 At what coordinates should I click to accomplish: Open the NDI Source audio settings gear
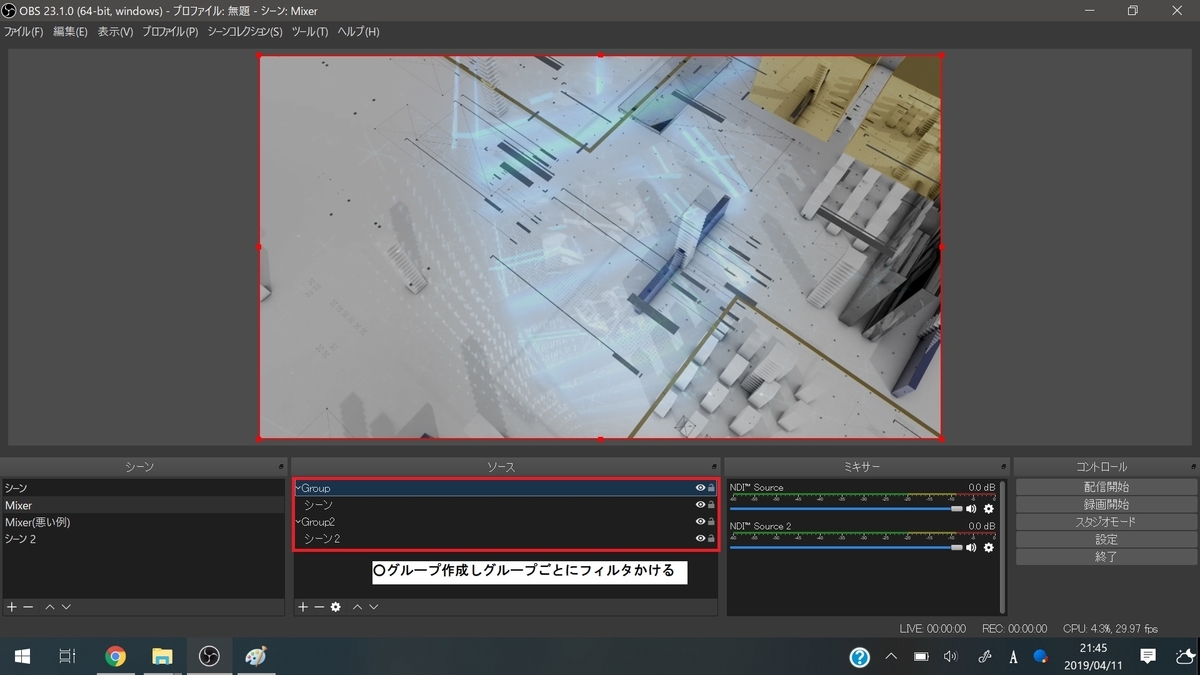[989, 509]
